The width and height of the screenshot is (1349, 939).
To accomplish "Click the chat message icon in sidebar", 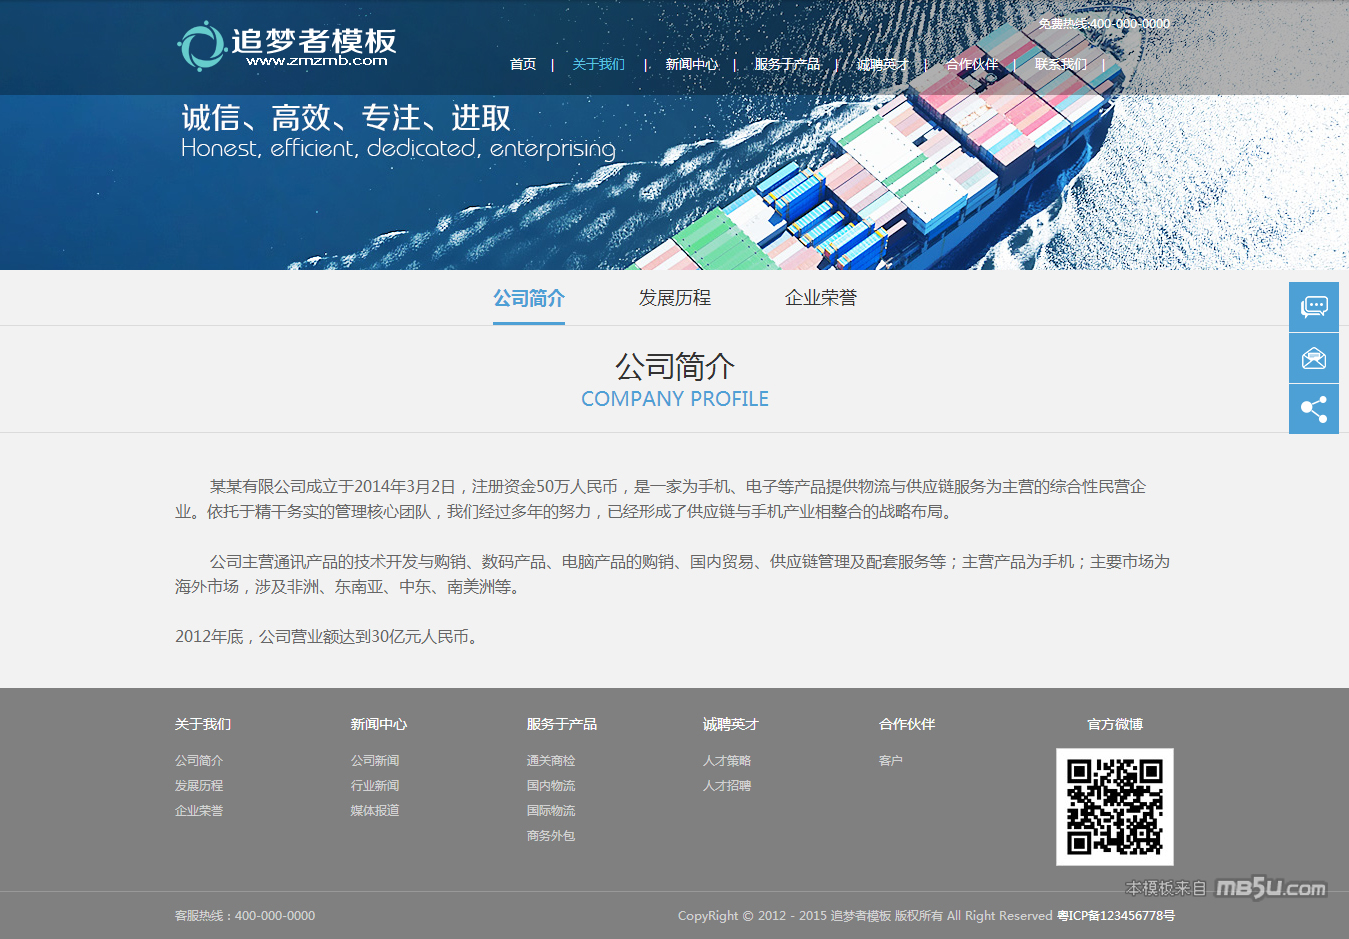I will [1313, 307].
